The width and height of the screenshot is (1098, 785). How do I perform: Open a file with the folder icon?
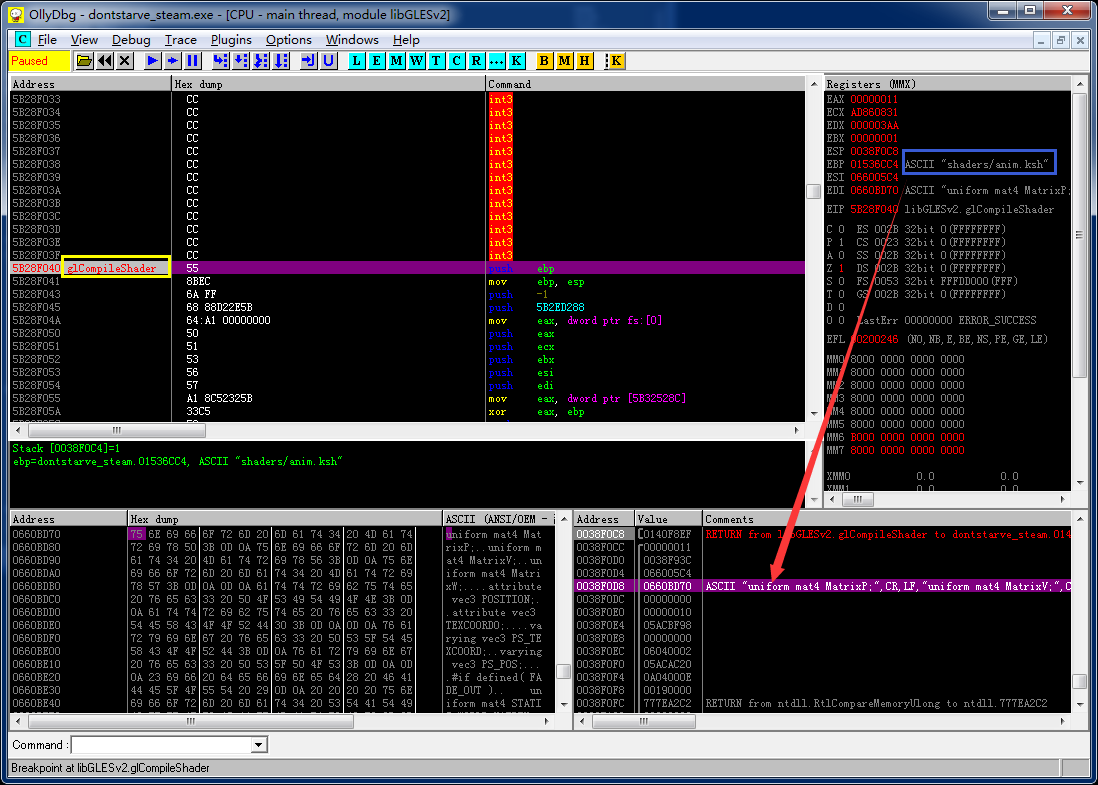(x=84, y=61)
